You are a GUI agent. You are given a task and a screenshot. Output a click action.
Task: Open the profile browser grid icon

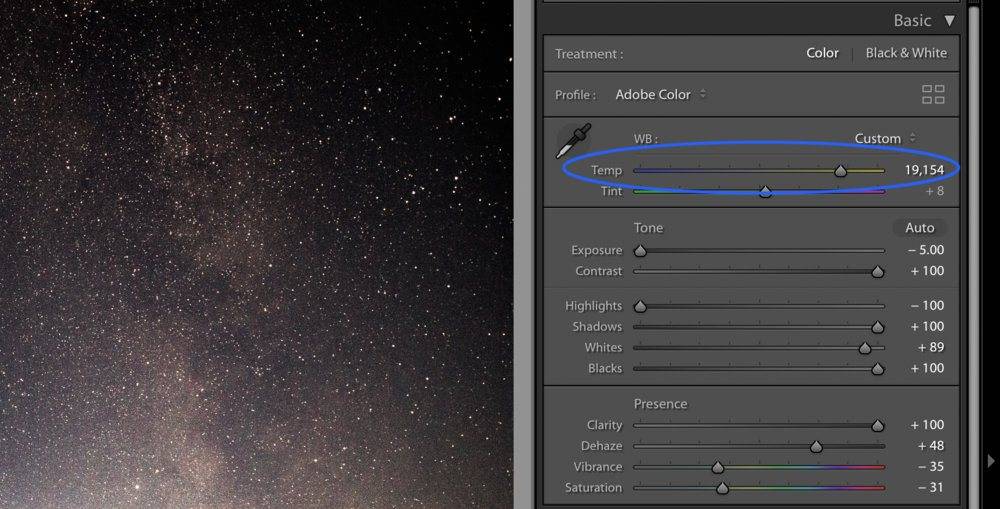click(x=932, y=95)
